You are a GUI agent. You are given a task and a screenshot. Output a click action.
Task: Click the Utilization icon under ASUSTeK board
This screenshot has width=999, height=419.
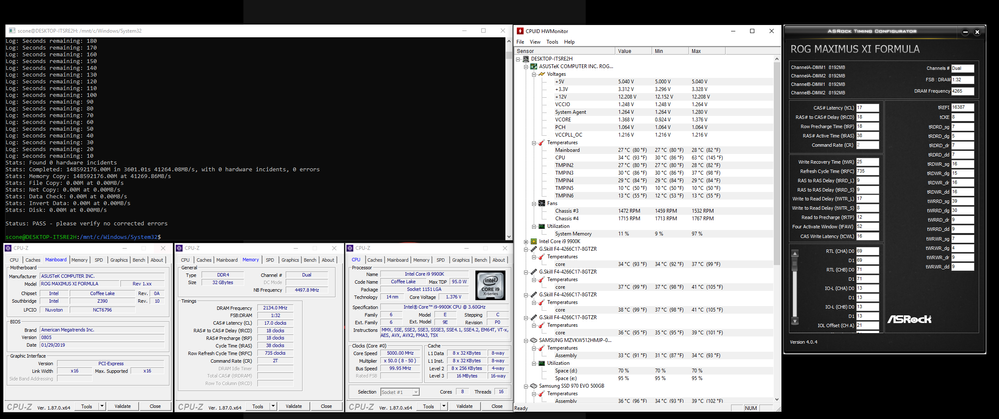pos(542,226)
